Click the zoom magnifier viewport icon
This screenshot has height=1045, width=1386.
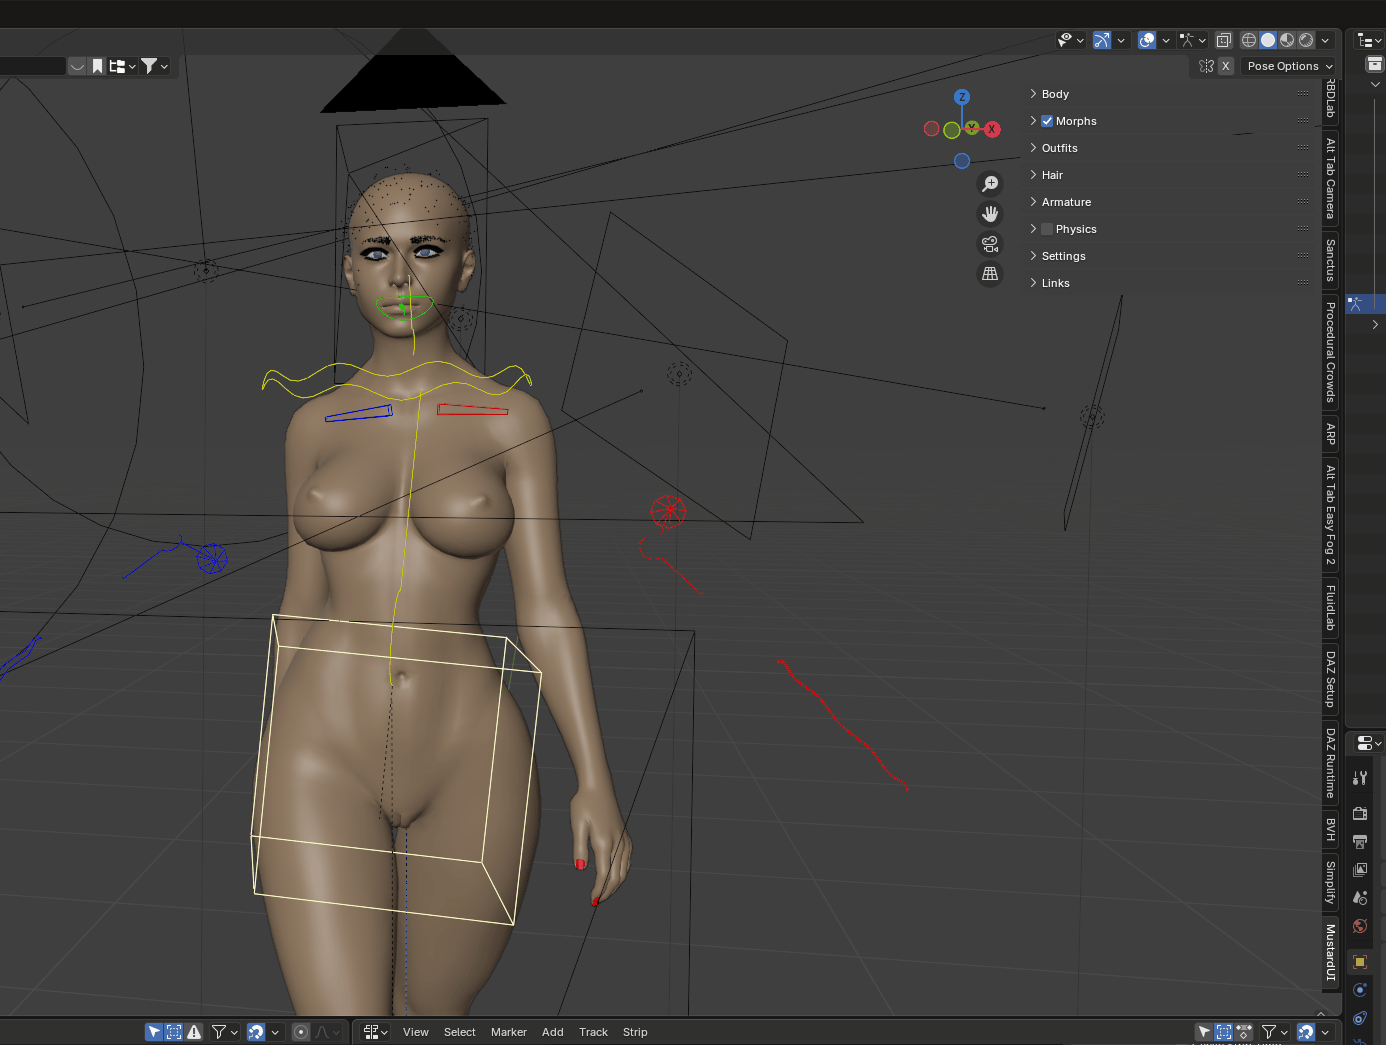click(990, 184)
